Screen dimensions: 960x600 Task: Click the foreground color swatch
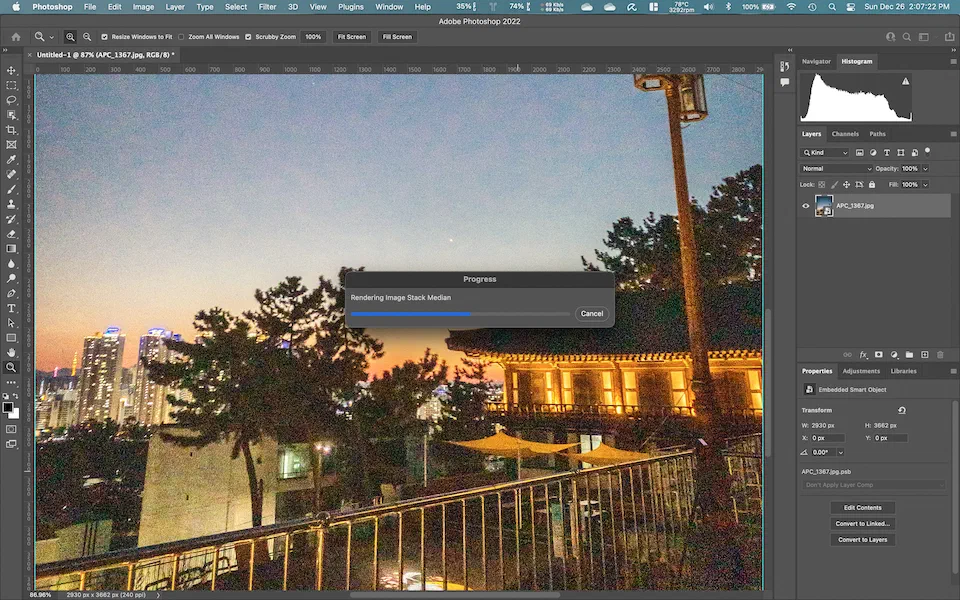pos(9,407)
